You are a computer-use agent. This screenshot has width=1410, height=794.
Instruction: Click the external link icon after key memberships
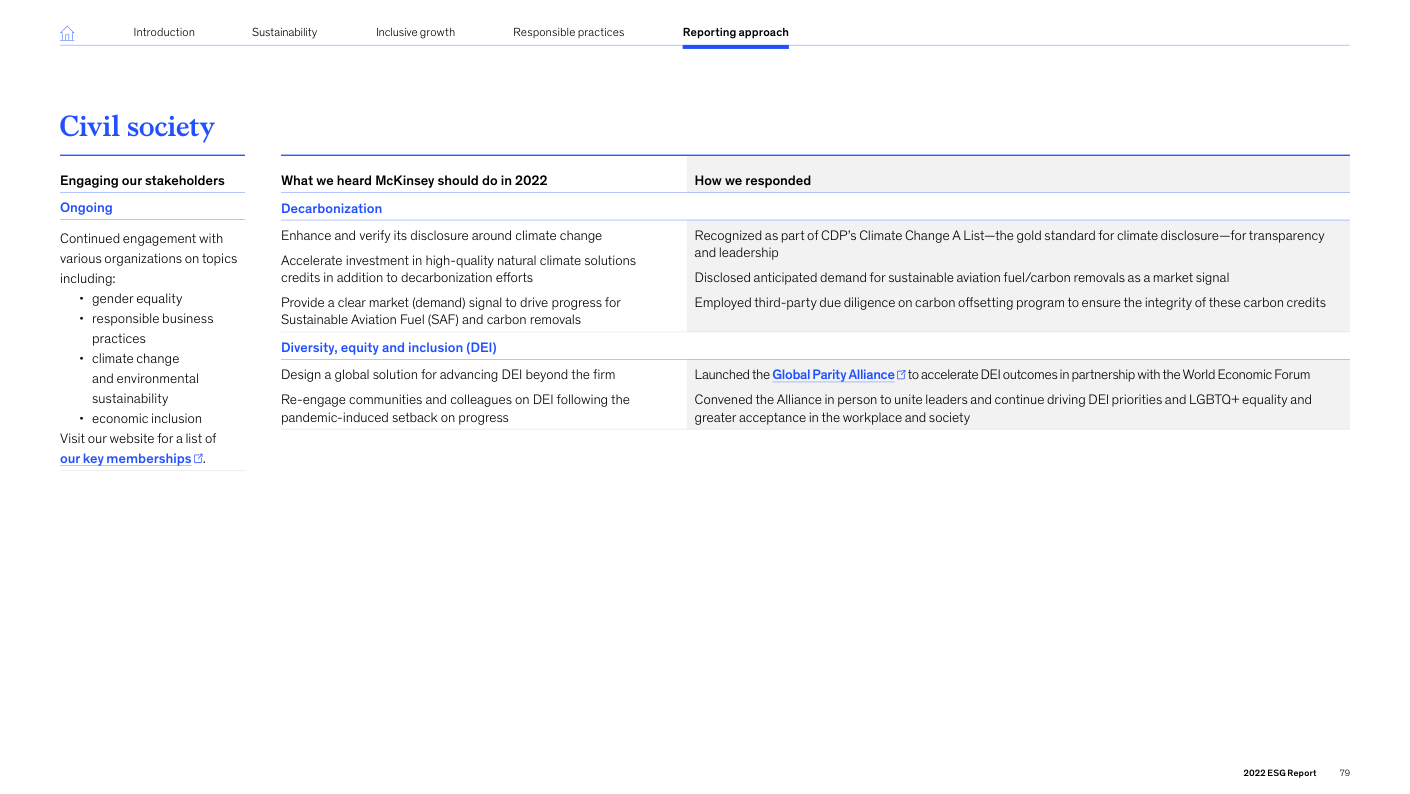(198, 459)
